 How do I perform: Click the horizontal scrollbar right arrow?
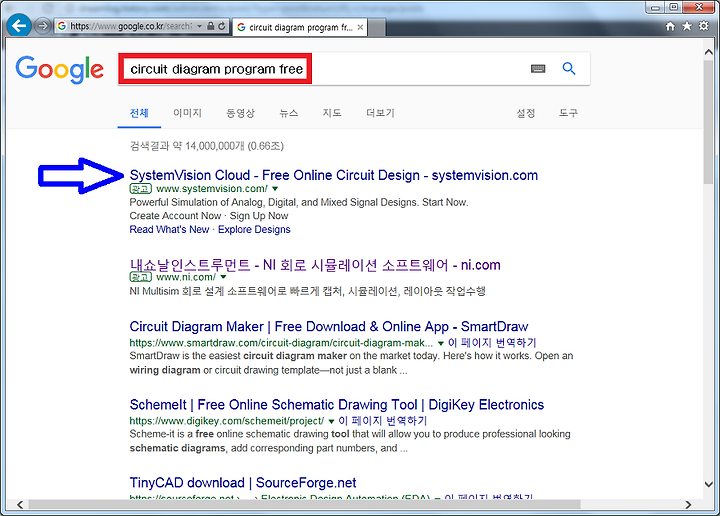click(x=688, y=505)
